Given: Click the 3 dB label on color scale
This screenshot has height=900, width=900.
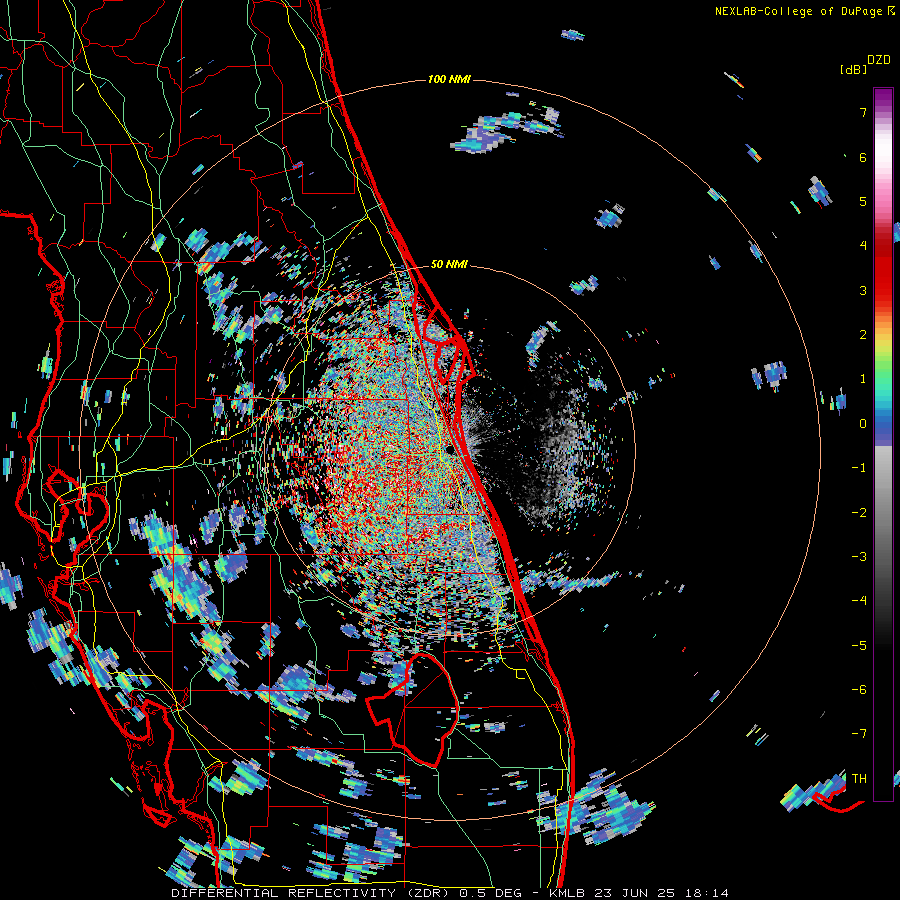Looking at the screenshot, I should pos(863,290).
